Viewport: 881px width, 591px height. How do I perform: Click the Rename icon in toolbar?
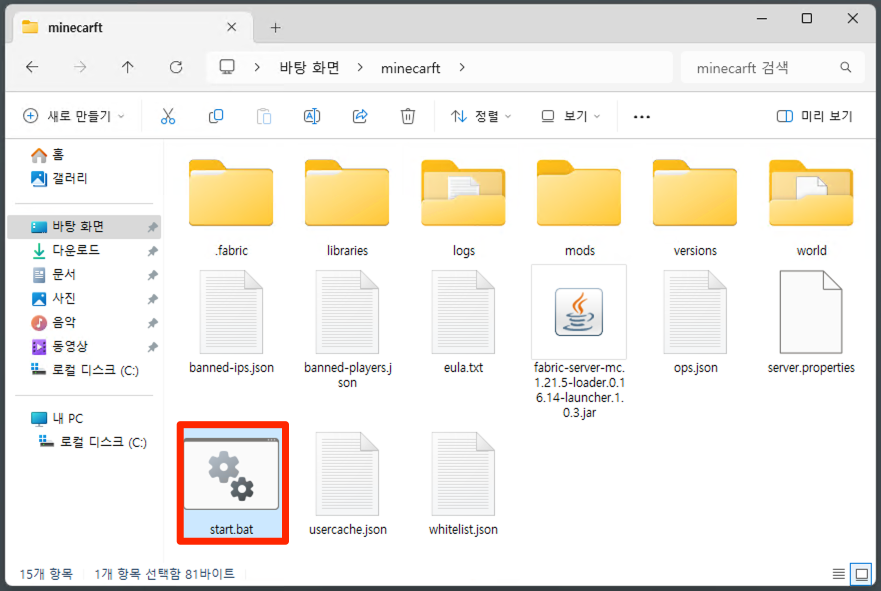(x=312, y=116)
